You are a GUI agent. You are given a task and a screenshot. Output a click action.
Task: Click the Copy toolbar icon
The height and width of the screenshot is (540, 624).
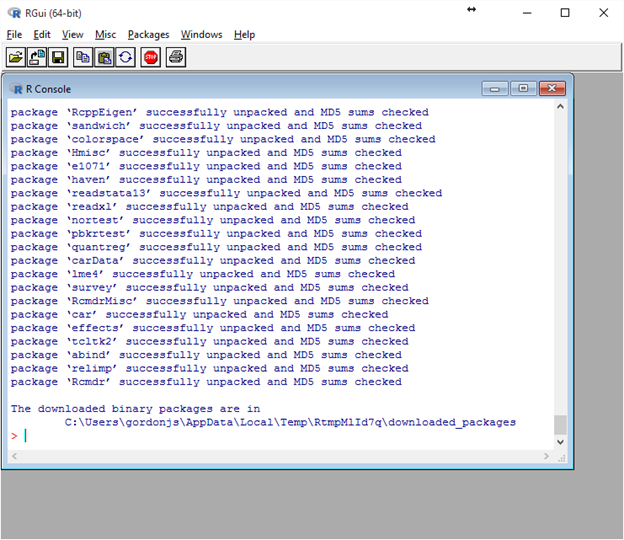(83, 58)
